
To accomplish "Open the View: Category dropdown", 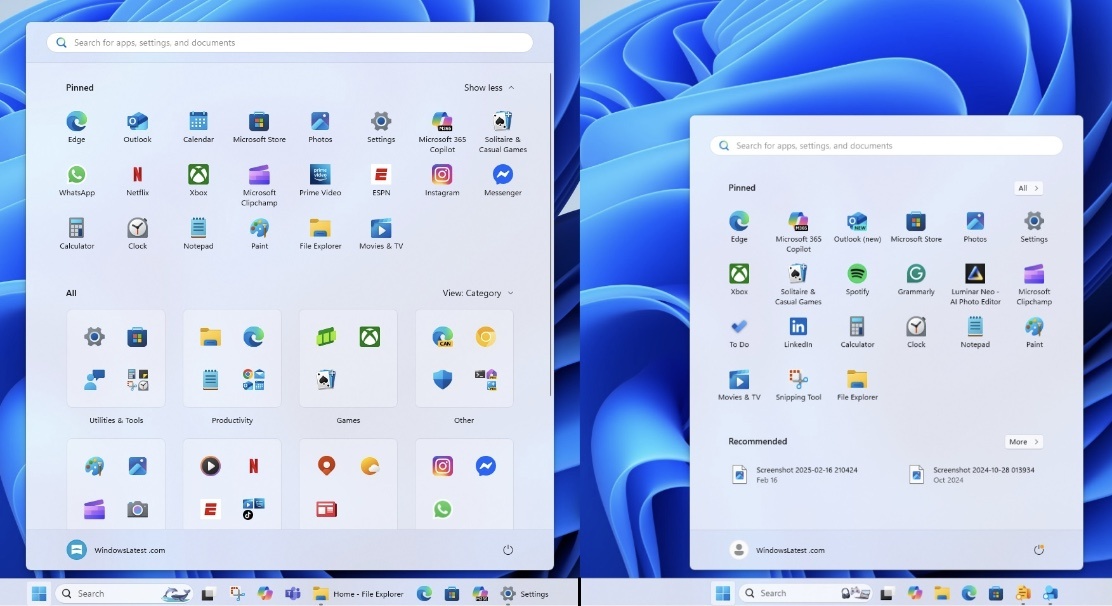I will pyautogui.click(x=478, y=293).
